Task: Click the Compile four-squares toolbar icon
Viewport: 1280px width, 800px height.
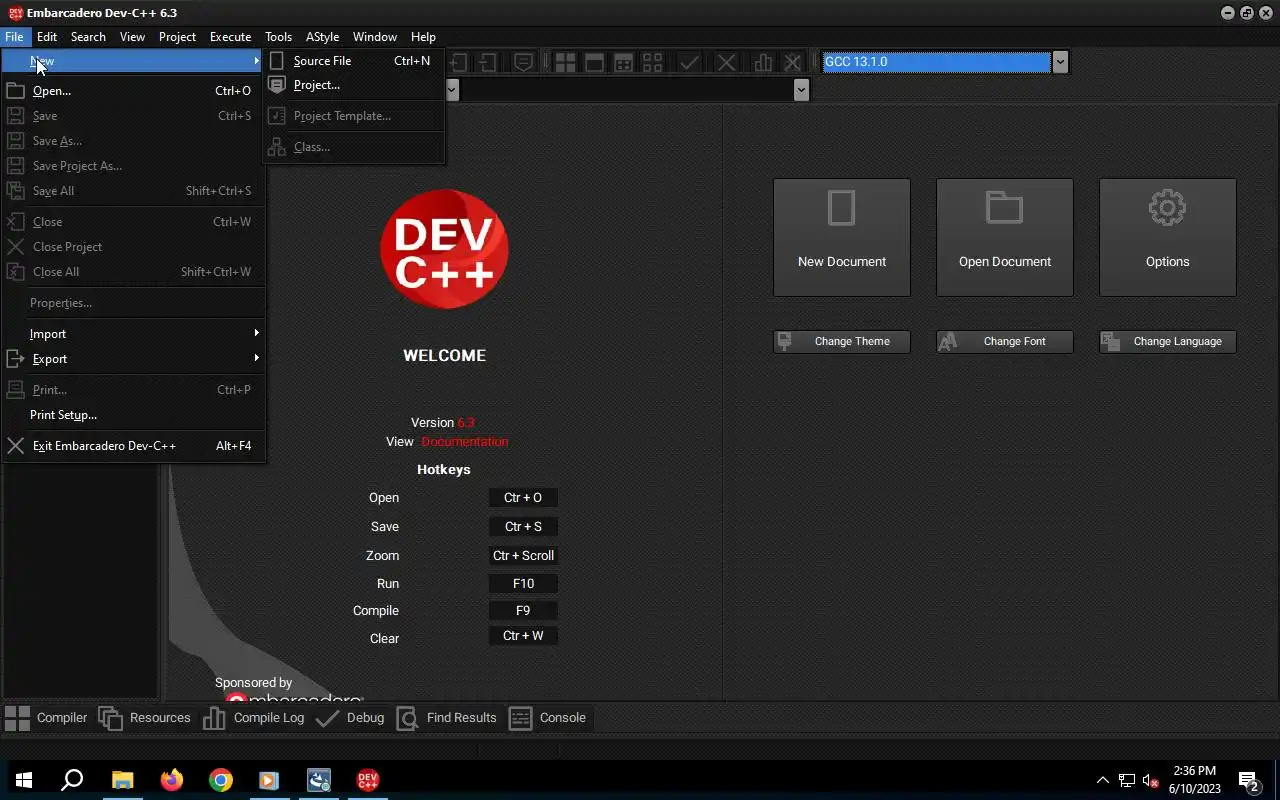Action: (x=565, y=62)
